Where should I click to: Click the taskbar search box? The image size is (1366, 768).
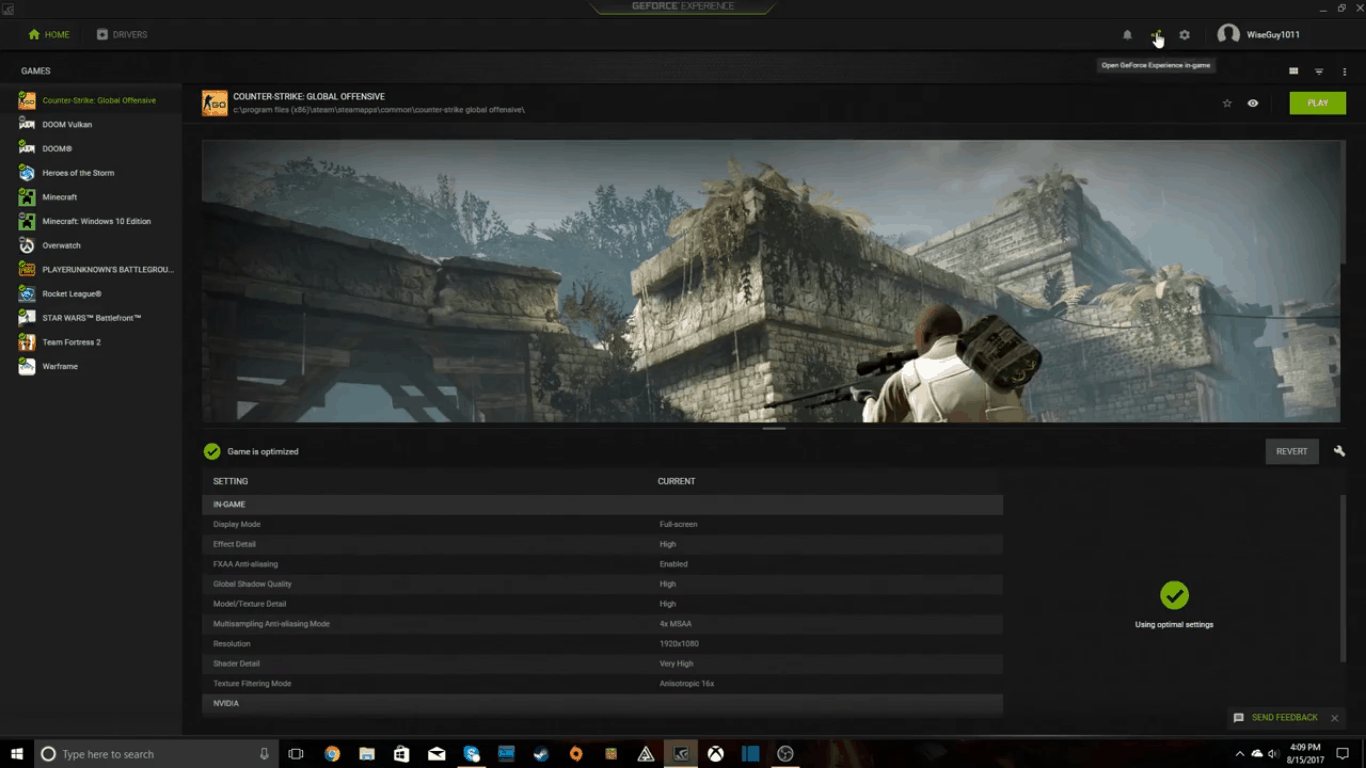156,754
